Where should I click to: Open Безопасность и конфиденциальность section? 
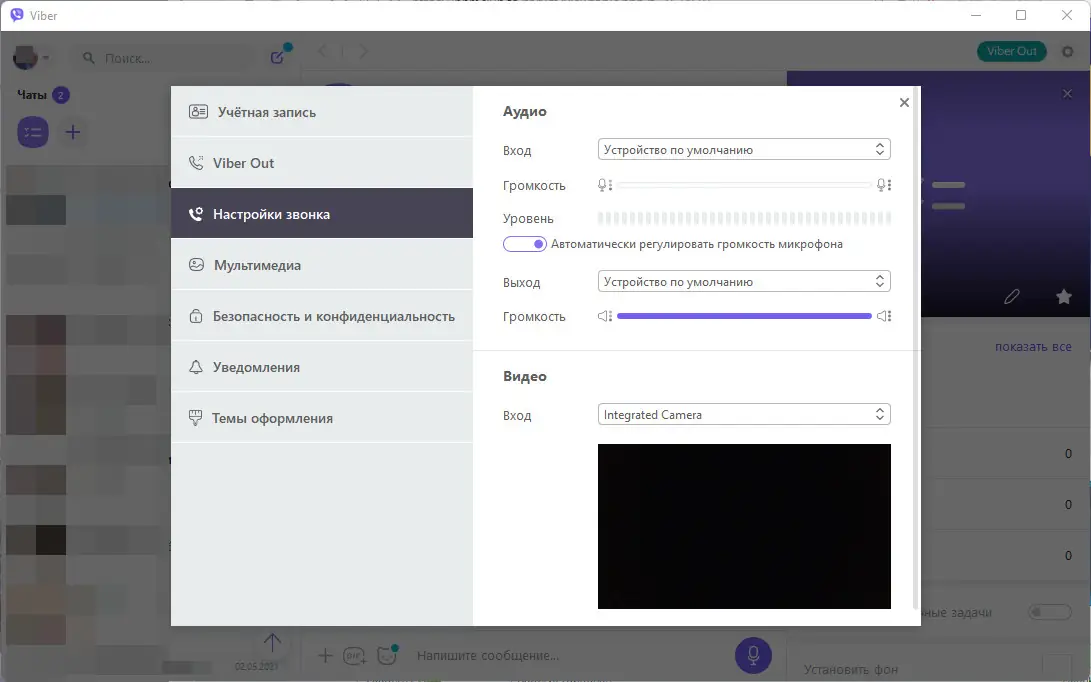[321, 316]
